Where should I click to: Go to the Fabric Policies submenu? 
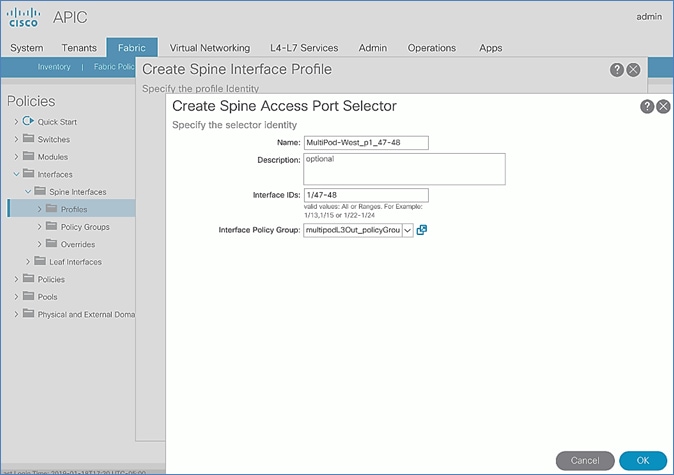pos(114,67)
